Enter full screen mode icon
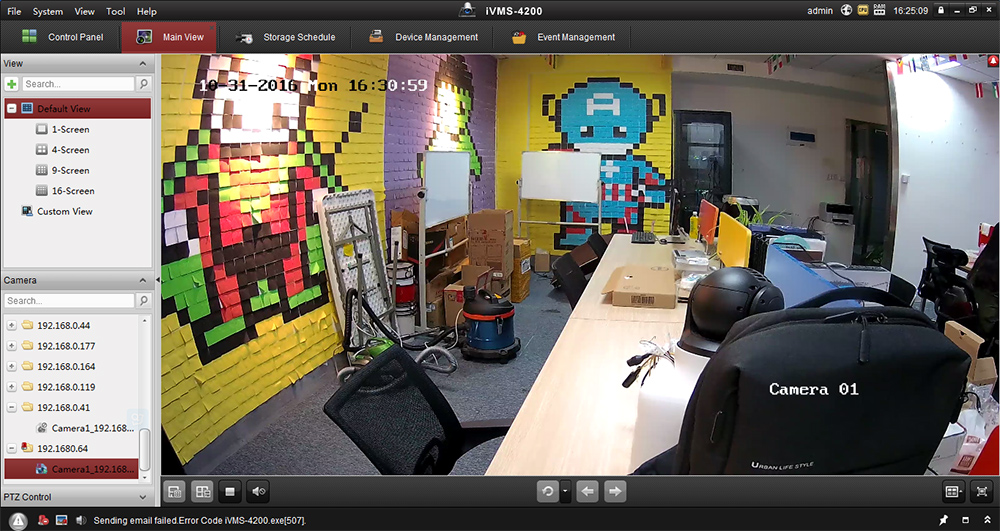The image size is (1000, 531). 982,491
